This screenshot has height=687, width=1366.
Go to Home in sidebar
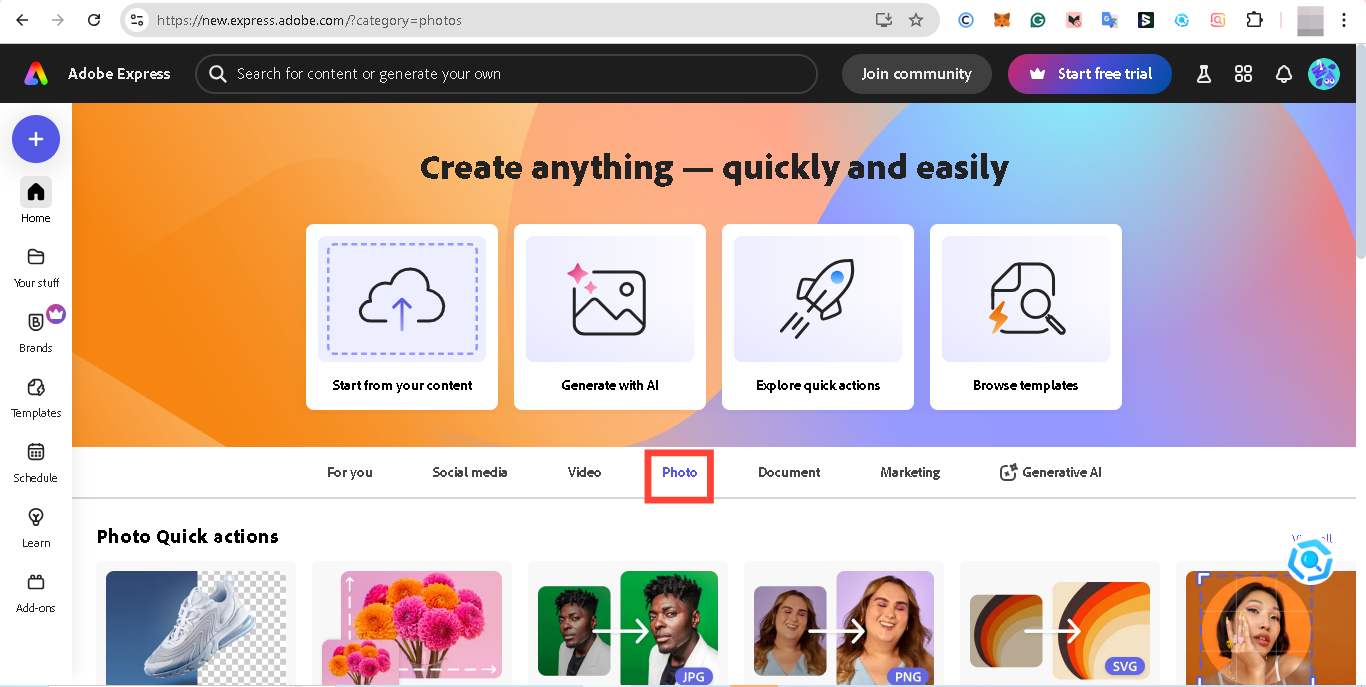[x=36, y=201]
